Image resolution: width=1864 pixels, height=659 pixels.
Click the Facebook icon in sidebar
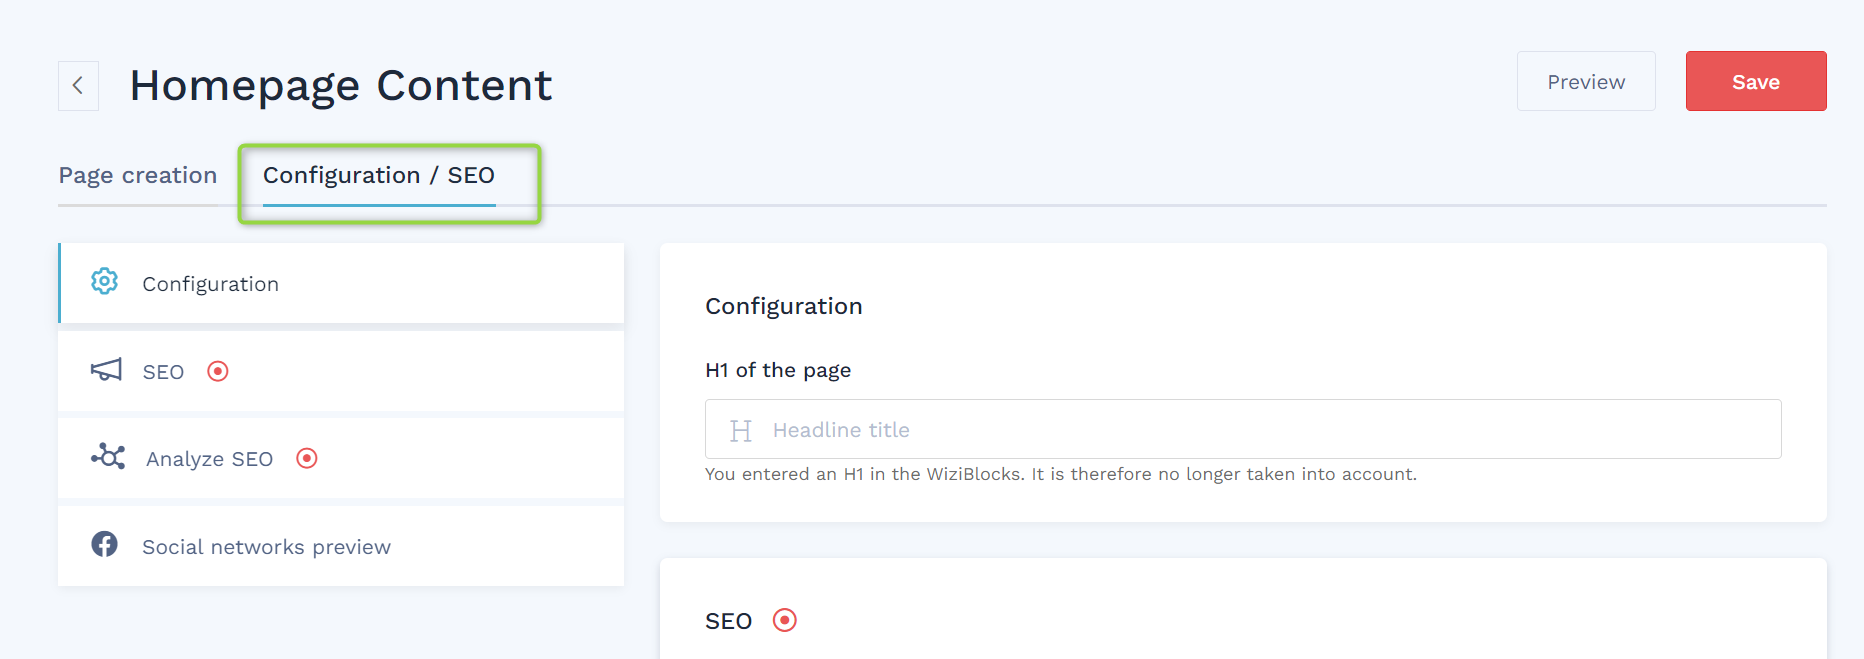(105, 544)
